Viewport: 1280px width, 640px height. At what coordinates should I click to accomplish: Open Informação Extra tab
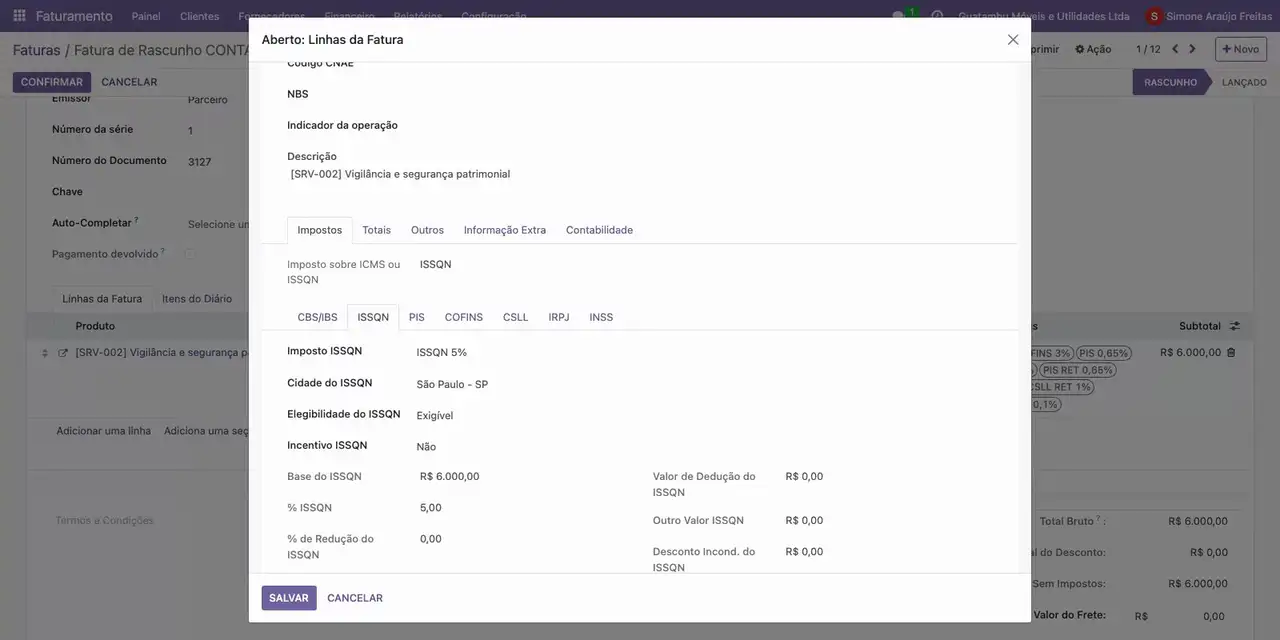pos(505,230)
